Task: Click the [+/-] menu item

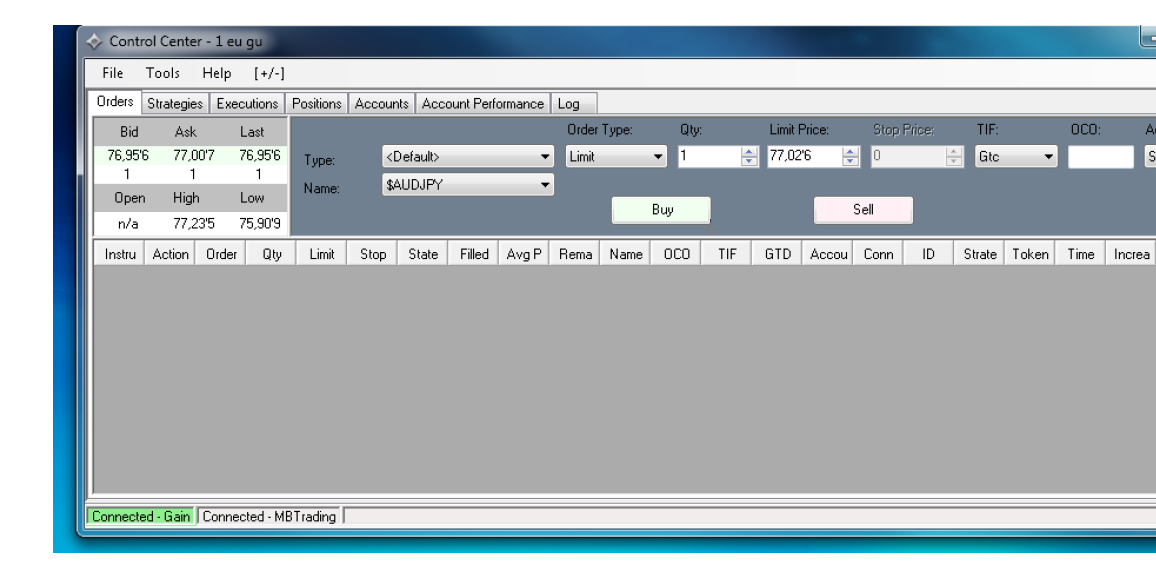Action: (269, 73)
